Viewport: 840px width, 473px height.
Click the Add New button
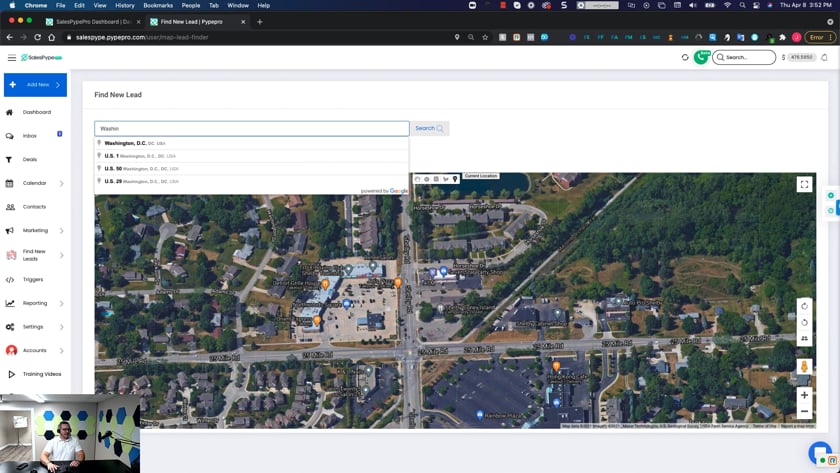[x=35, y=85]
